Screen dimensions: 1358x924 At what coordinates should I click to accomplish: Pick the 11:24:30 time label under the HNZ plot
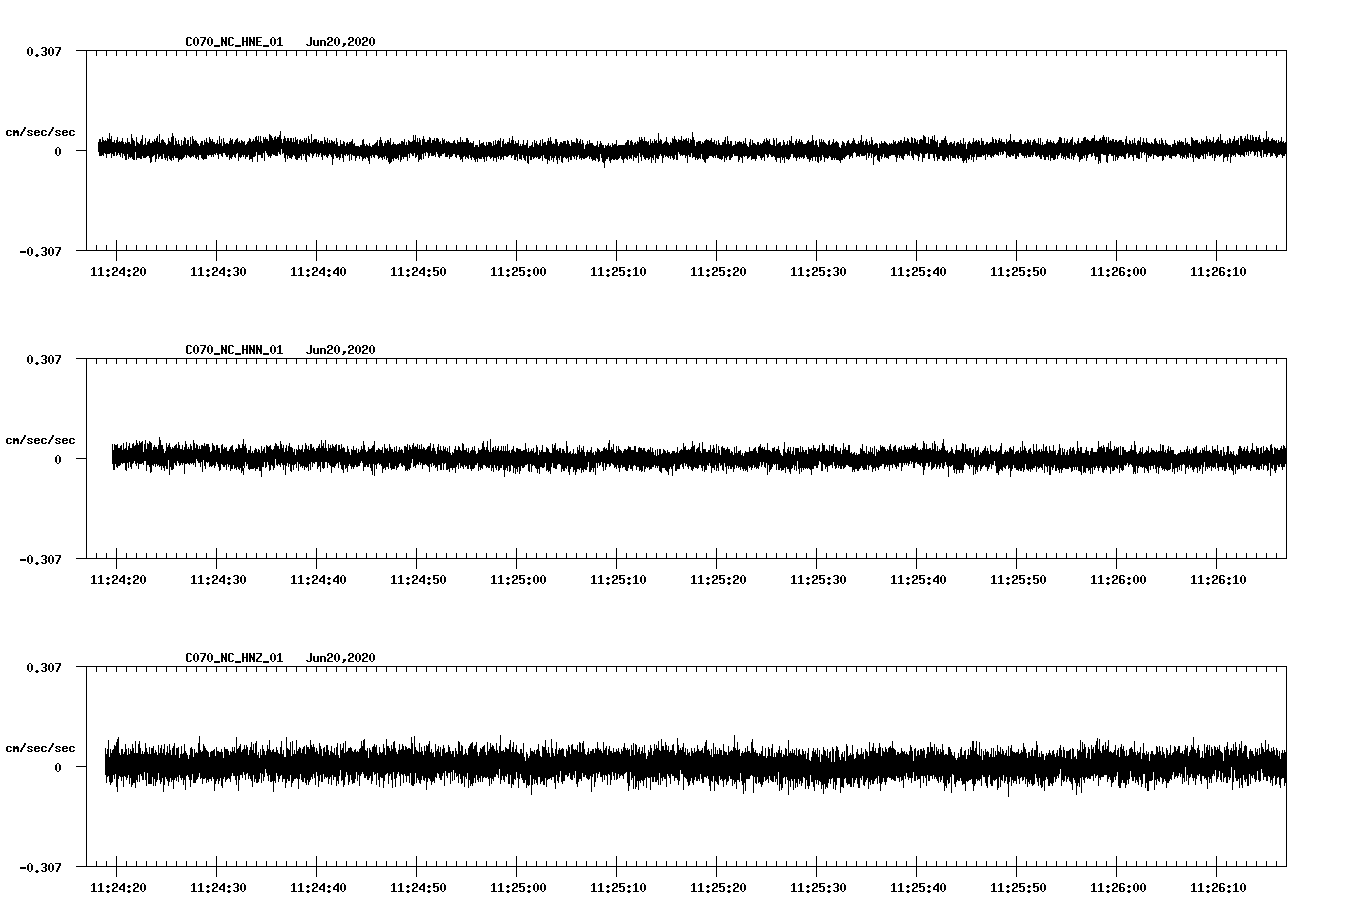[x=218, y=888]
